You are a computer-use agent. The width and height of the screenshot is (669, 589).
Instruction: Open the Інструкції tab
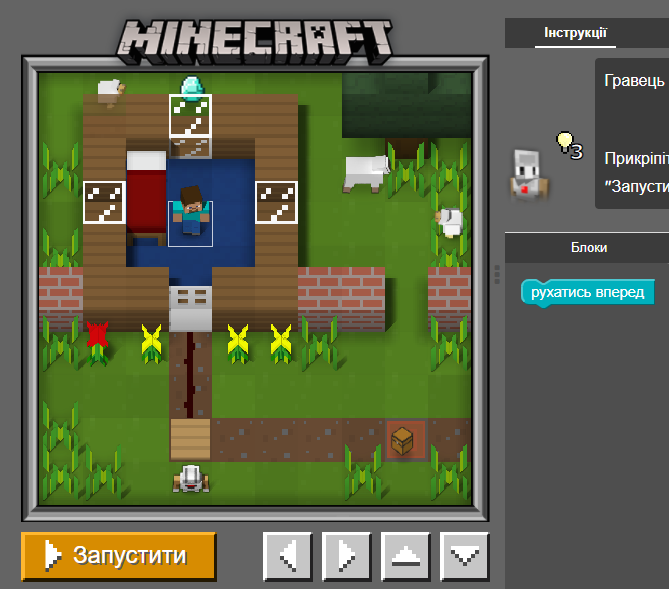(573, 33)
